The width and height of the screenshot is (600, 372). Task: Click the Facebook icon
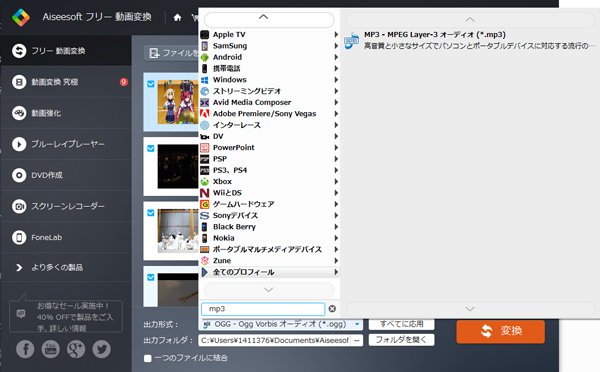tap(25, 349)
